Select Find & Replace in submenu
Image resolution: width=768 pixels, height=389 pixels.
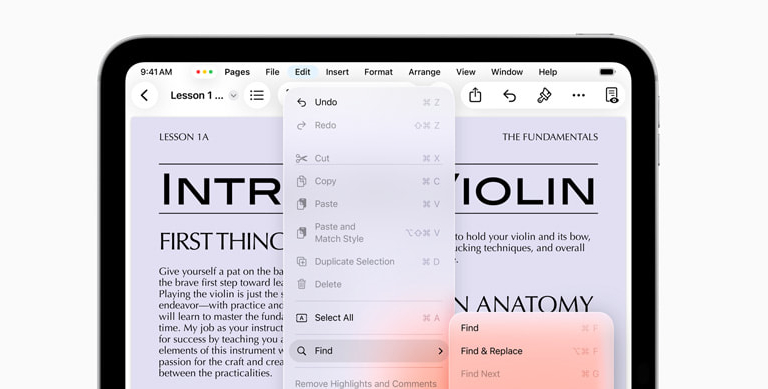point(530,351)
